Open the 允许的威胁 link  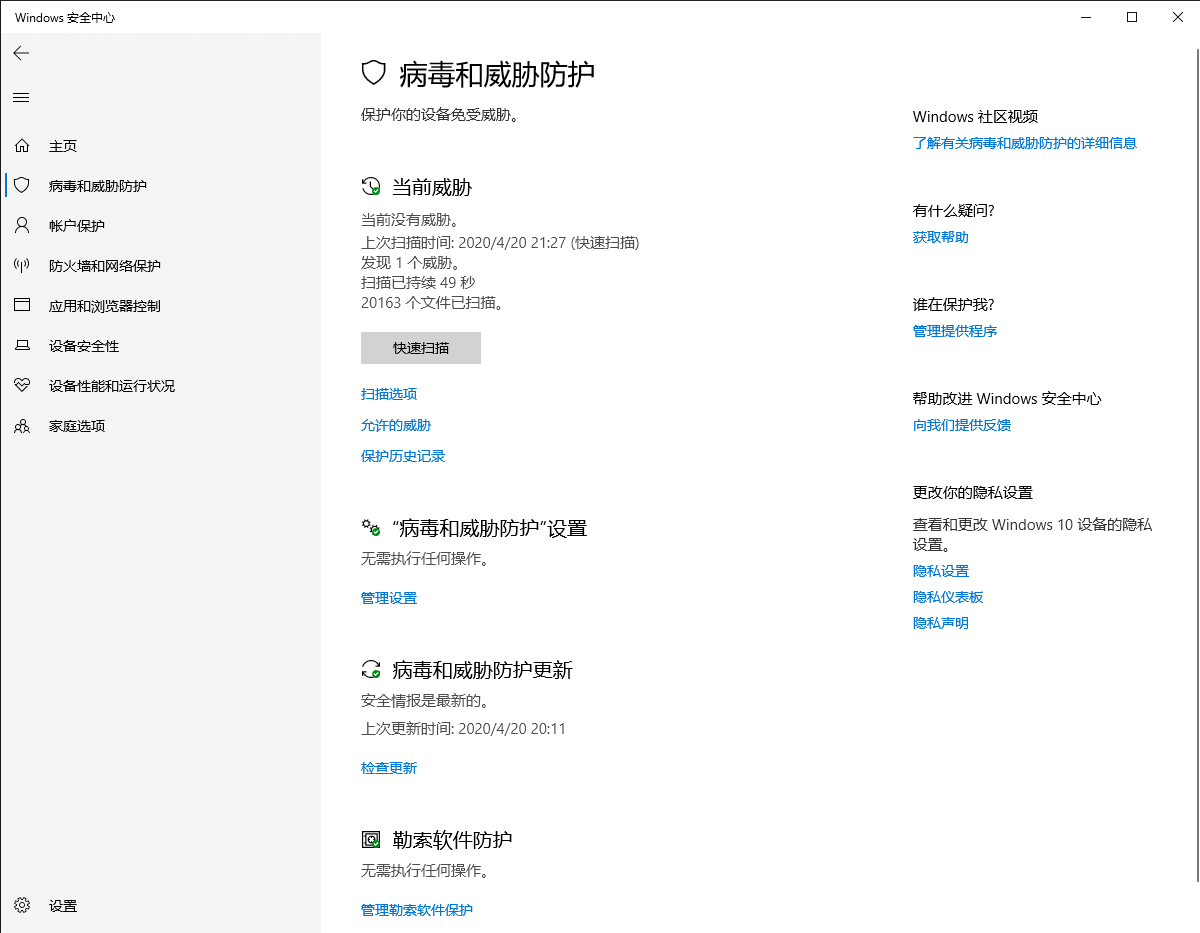pyautogui.click(x=396, y=425)
